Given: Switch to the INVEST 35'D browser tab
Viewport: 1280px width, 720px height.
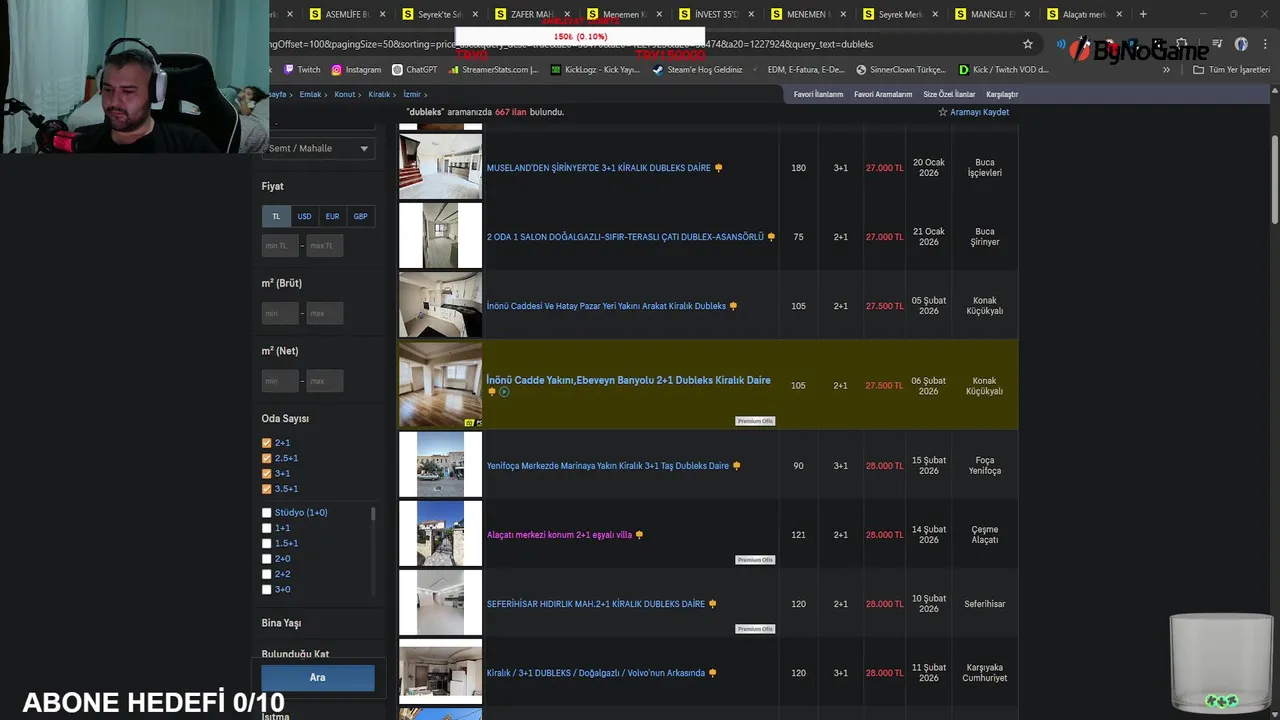Looking at the screenshot, I should tap(715, 14).
